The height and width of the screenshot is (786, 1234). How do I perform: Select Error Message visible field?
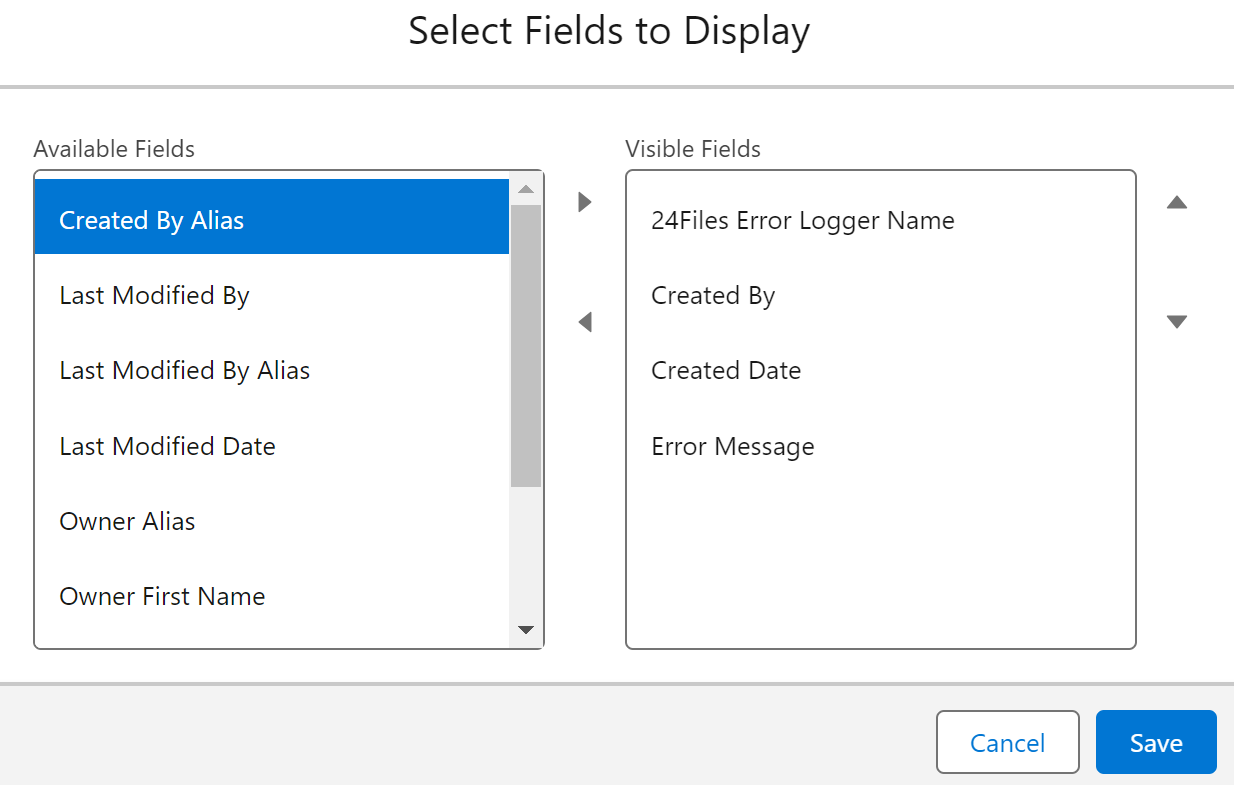click(880, 446)
